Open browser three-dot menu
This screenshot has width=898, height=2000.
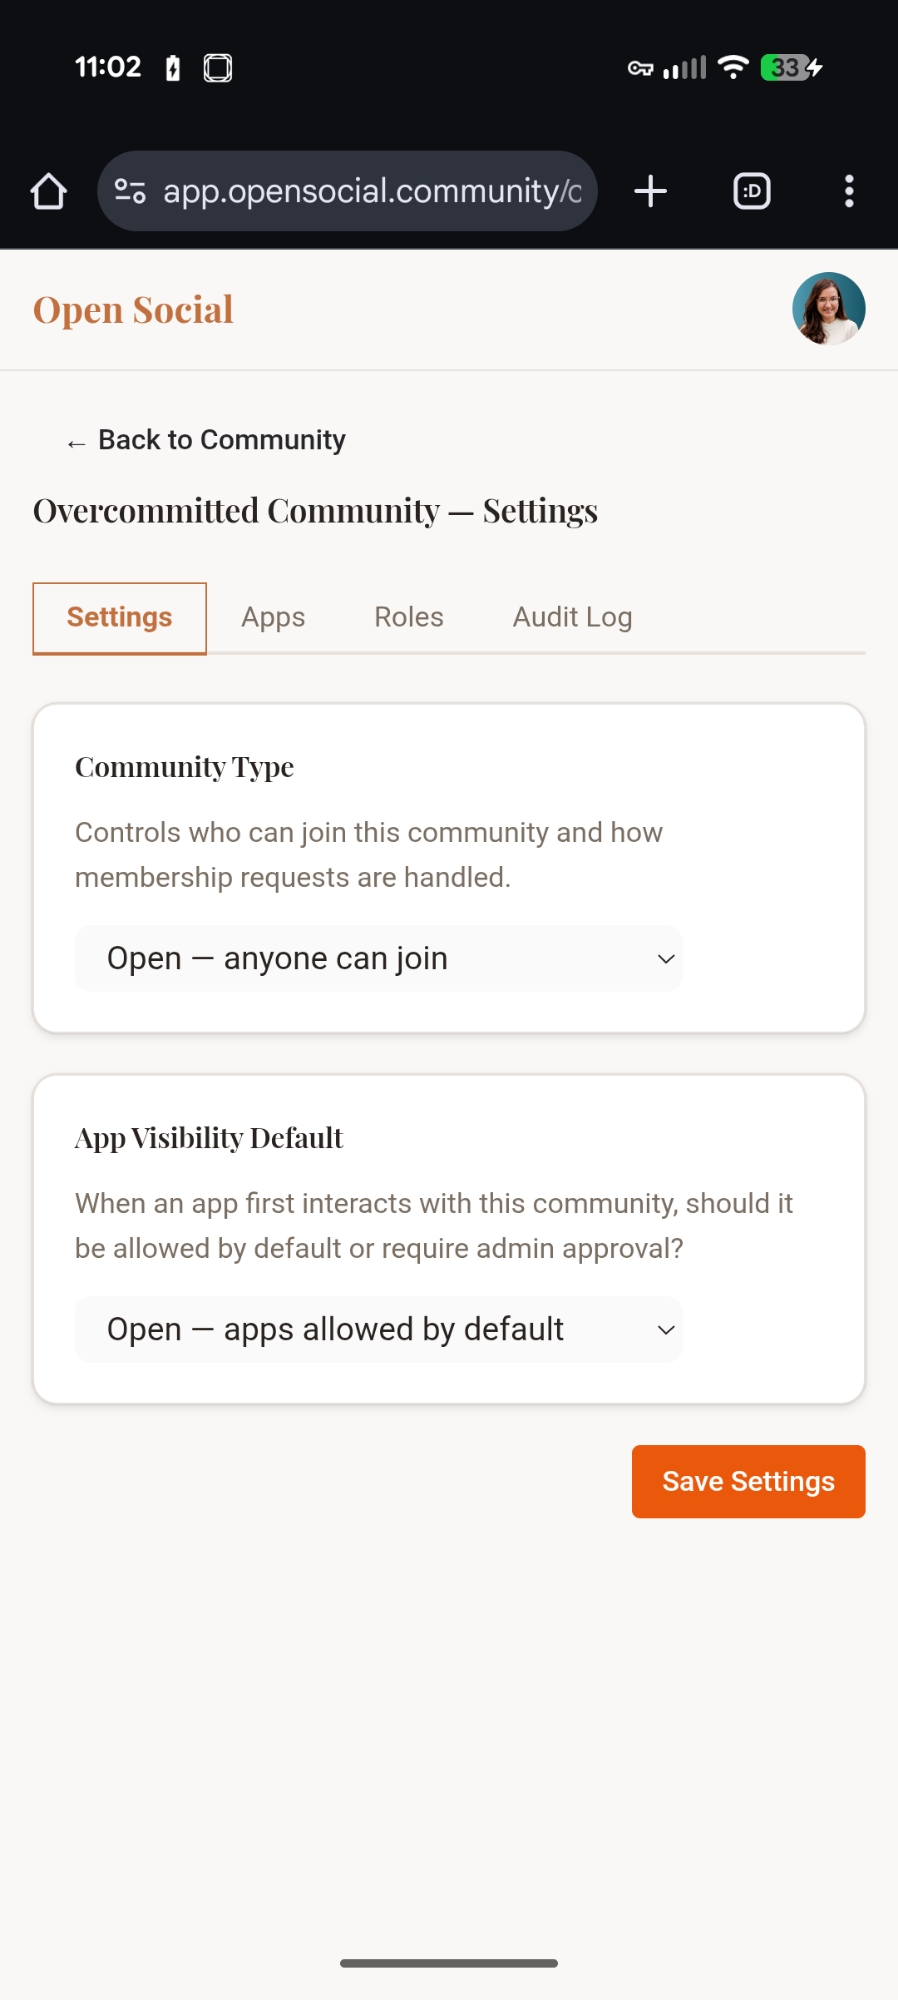pos(849,191)
